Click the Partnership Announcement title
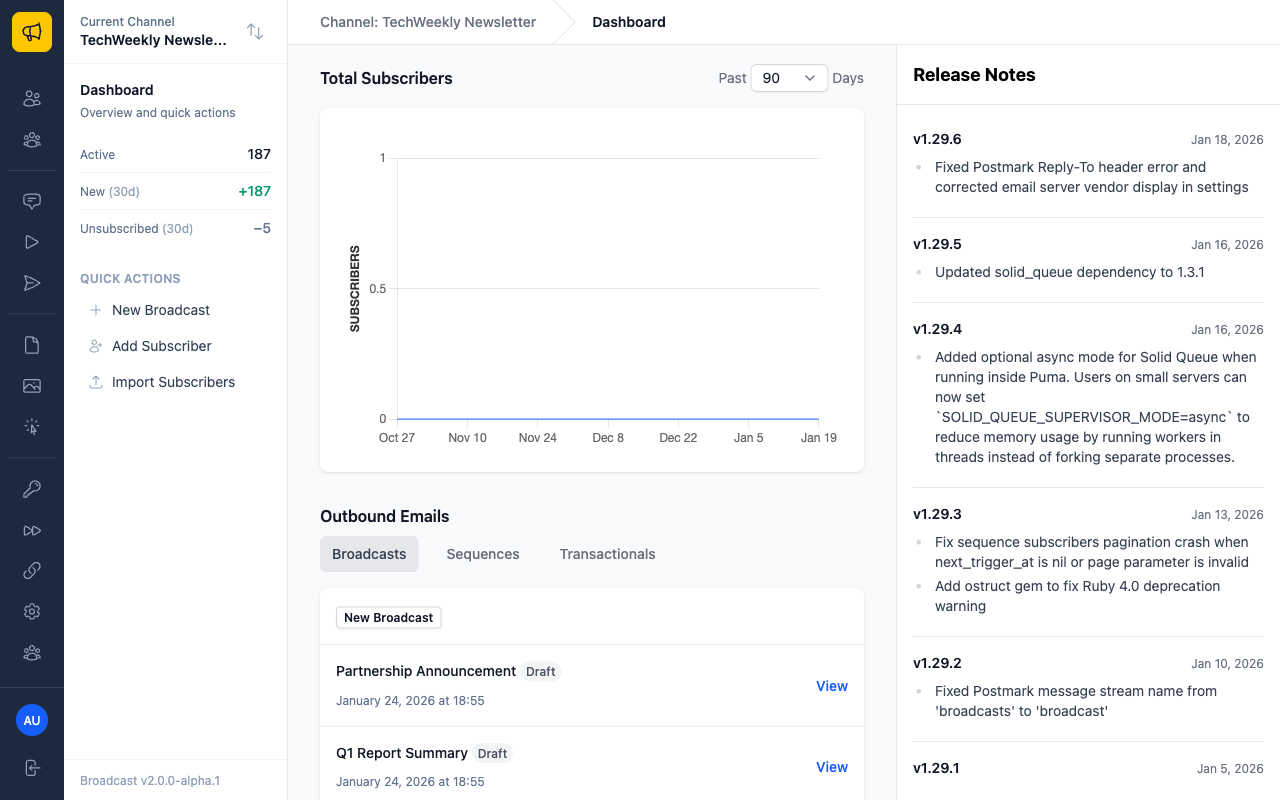The width and height of the screenshot is (1280, 800). point(426,671)
